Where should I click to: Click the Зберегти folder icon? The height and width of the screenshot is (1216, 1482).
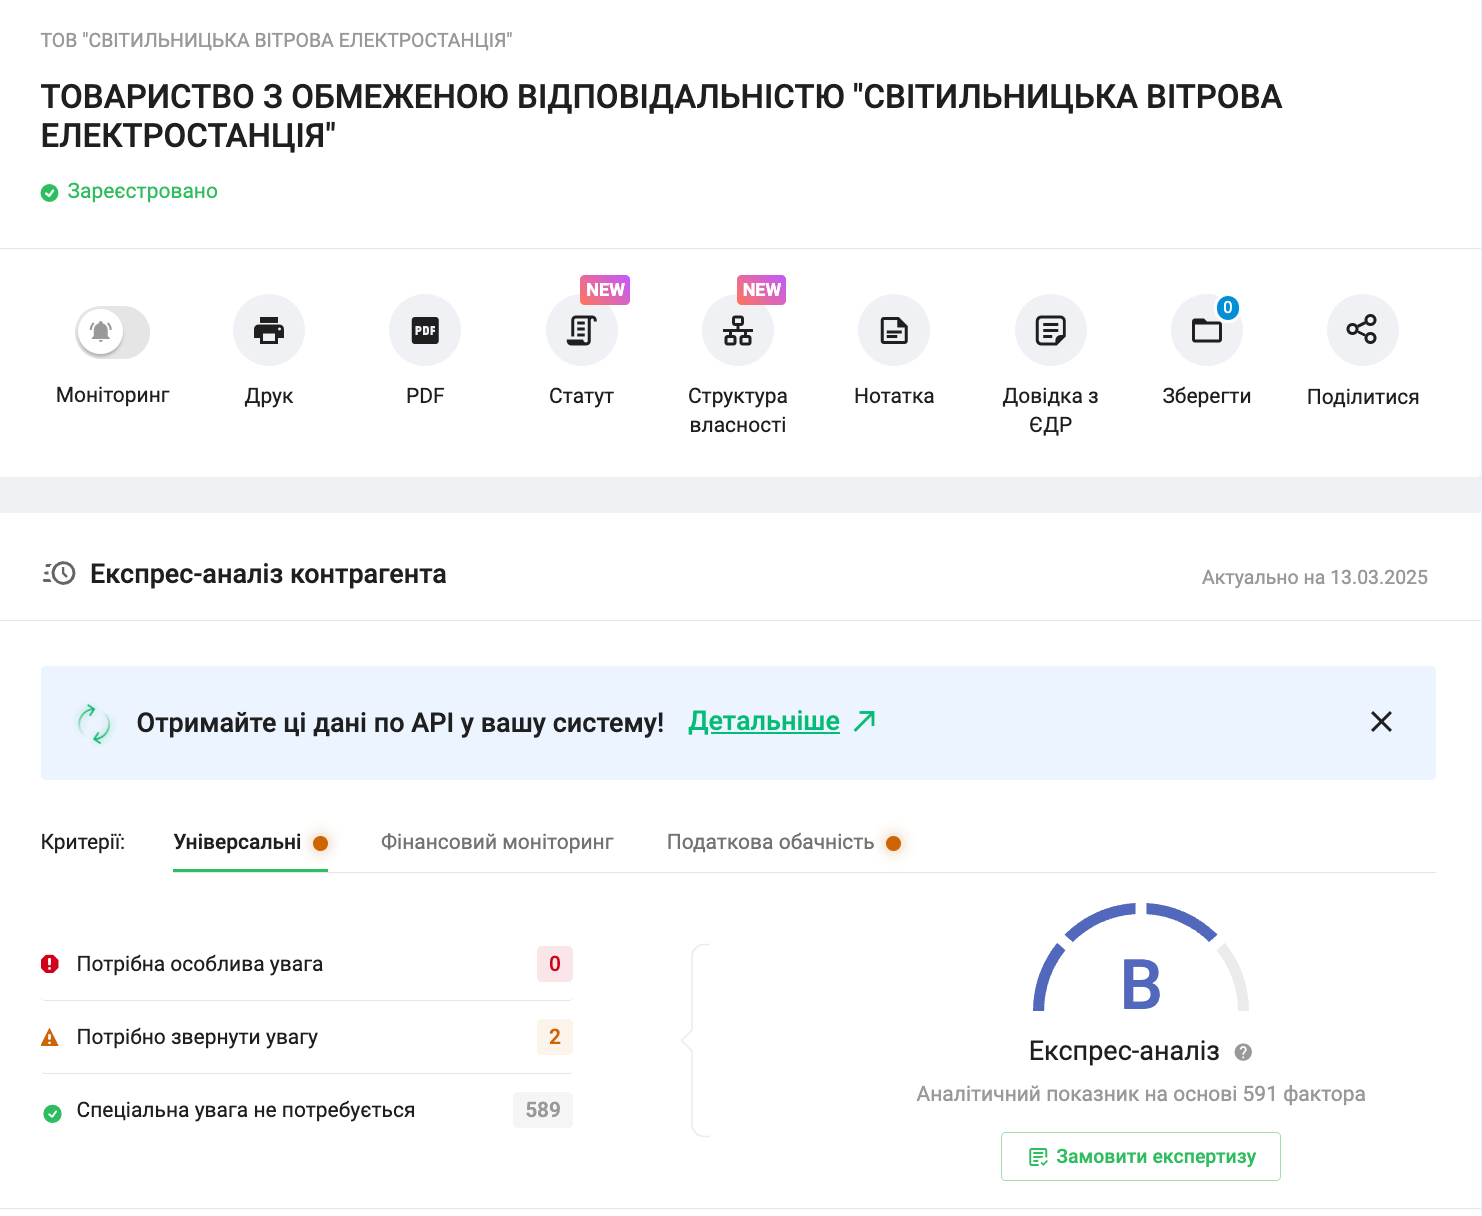[x=1207, y=330]
